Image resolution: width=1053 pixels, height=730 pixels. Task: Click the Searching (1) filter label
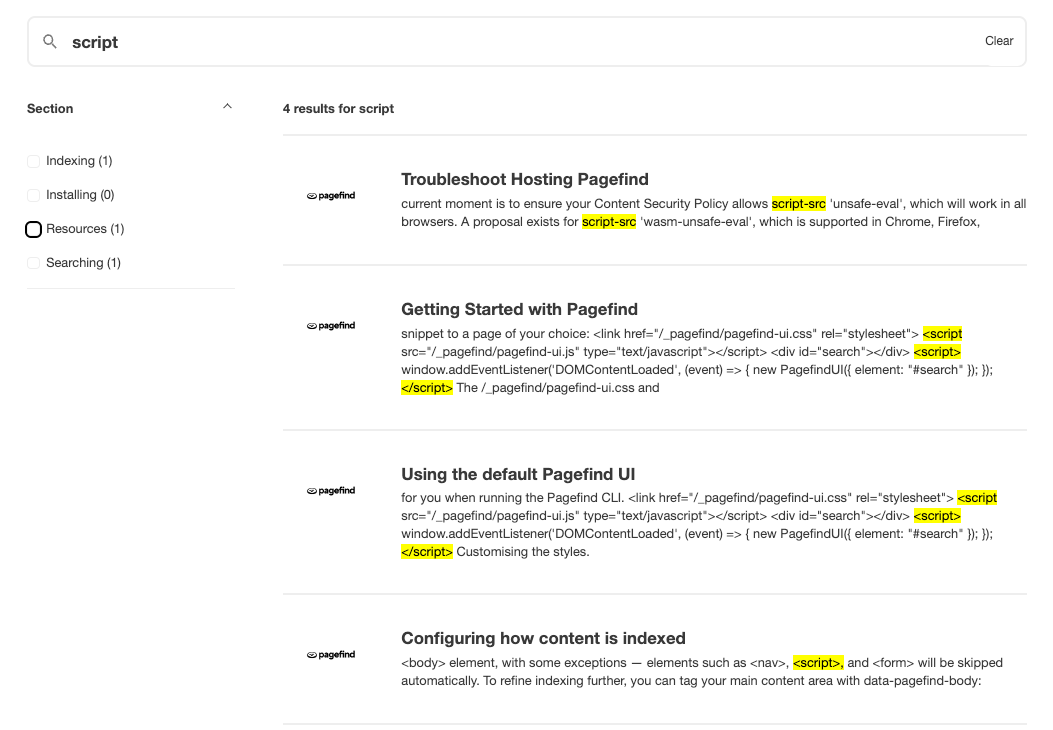pos(83,263)
